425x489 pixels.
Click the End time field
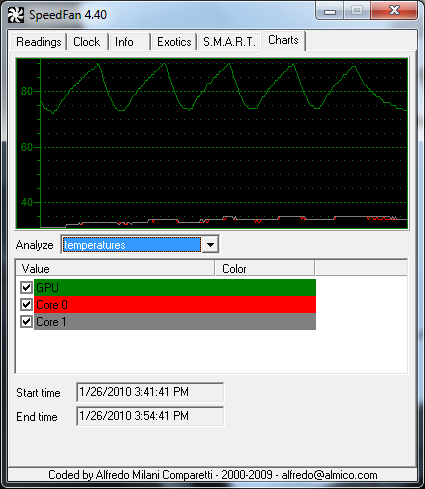pyautogui.click(x=150, y=416)
